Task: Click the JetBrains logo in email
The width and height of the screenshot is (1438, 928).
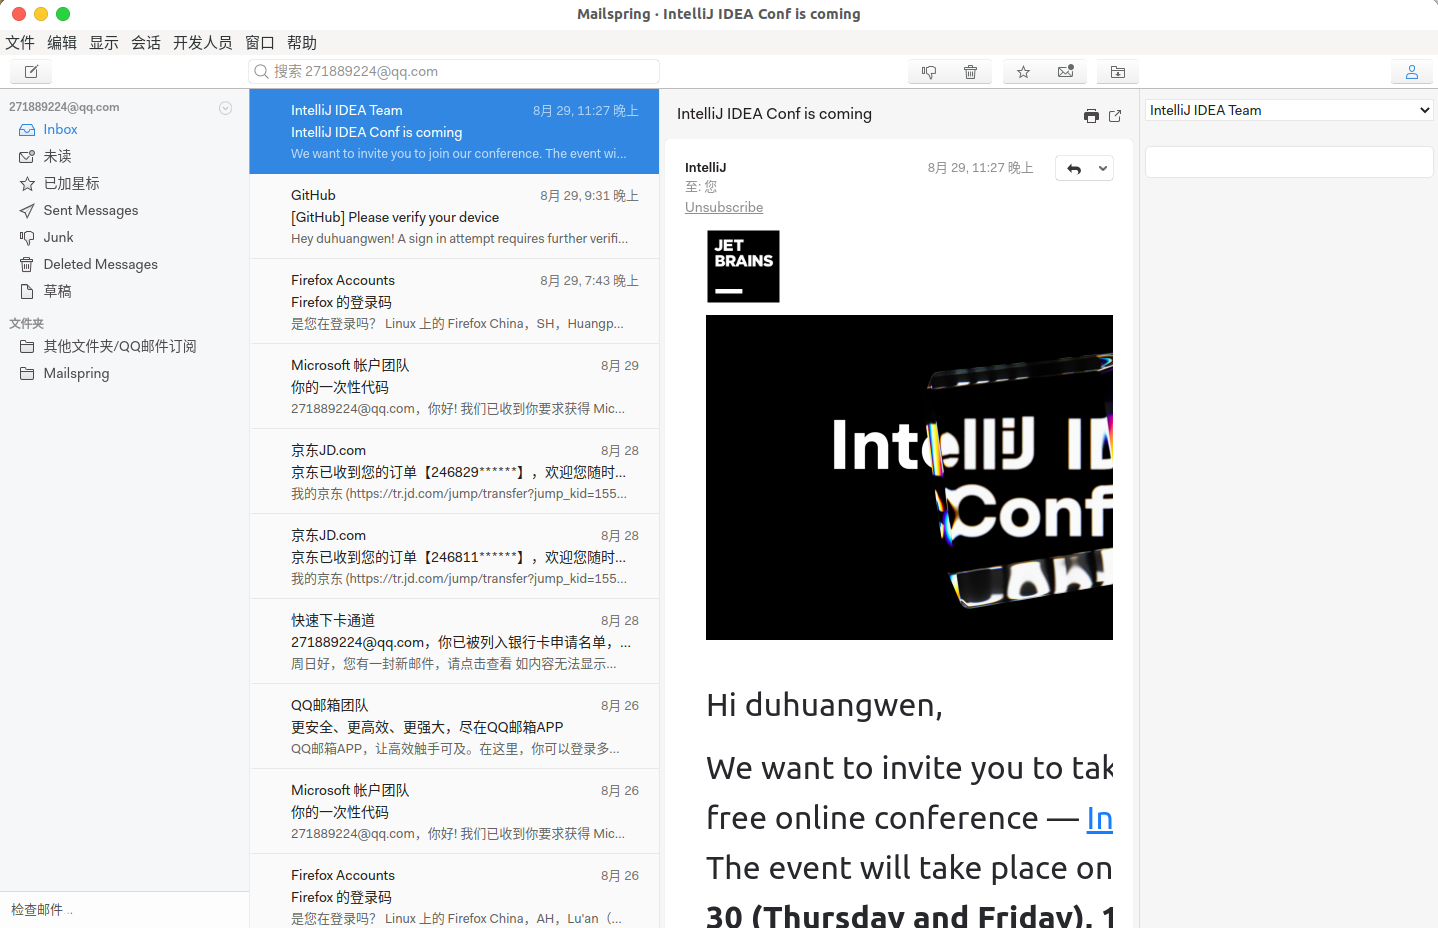Action: coord(743,267)
